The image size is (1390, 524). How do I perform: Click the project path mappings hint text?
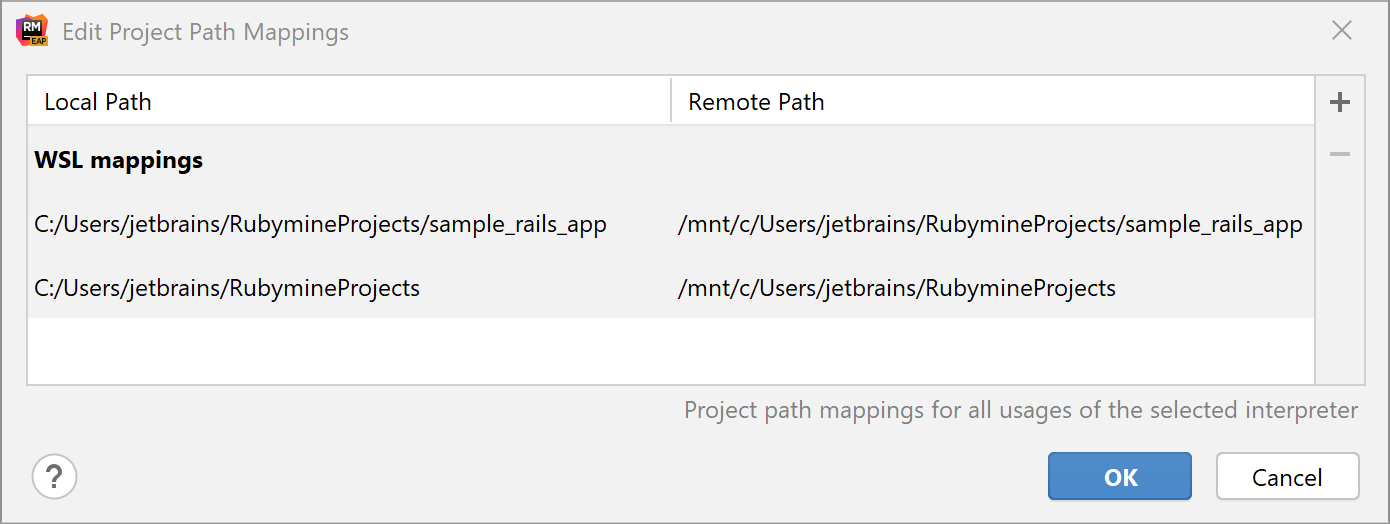[x=1020, y=410]
